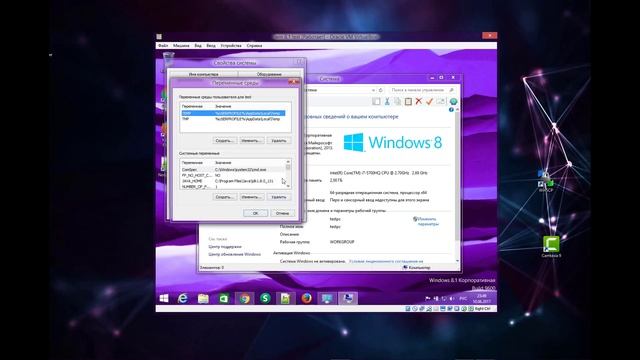The width and height of the screenshot is (640, 360).
Task: Click the system variables scrollbar down arrow
Action: tap(288, 186)
